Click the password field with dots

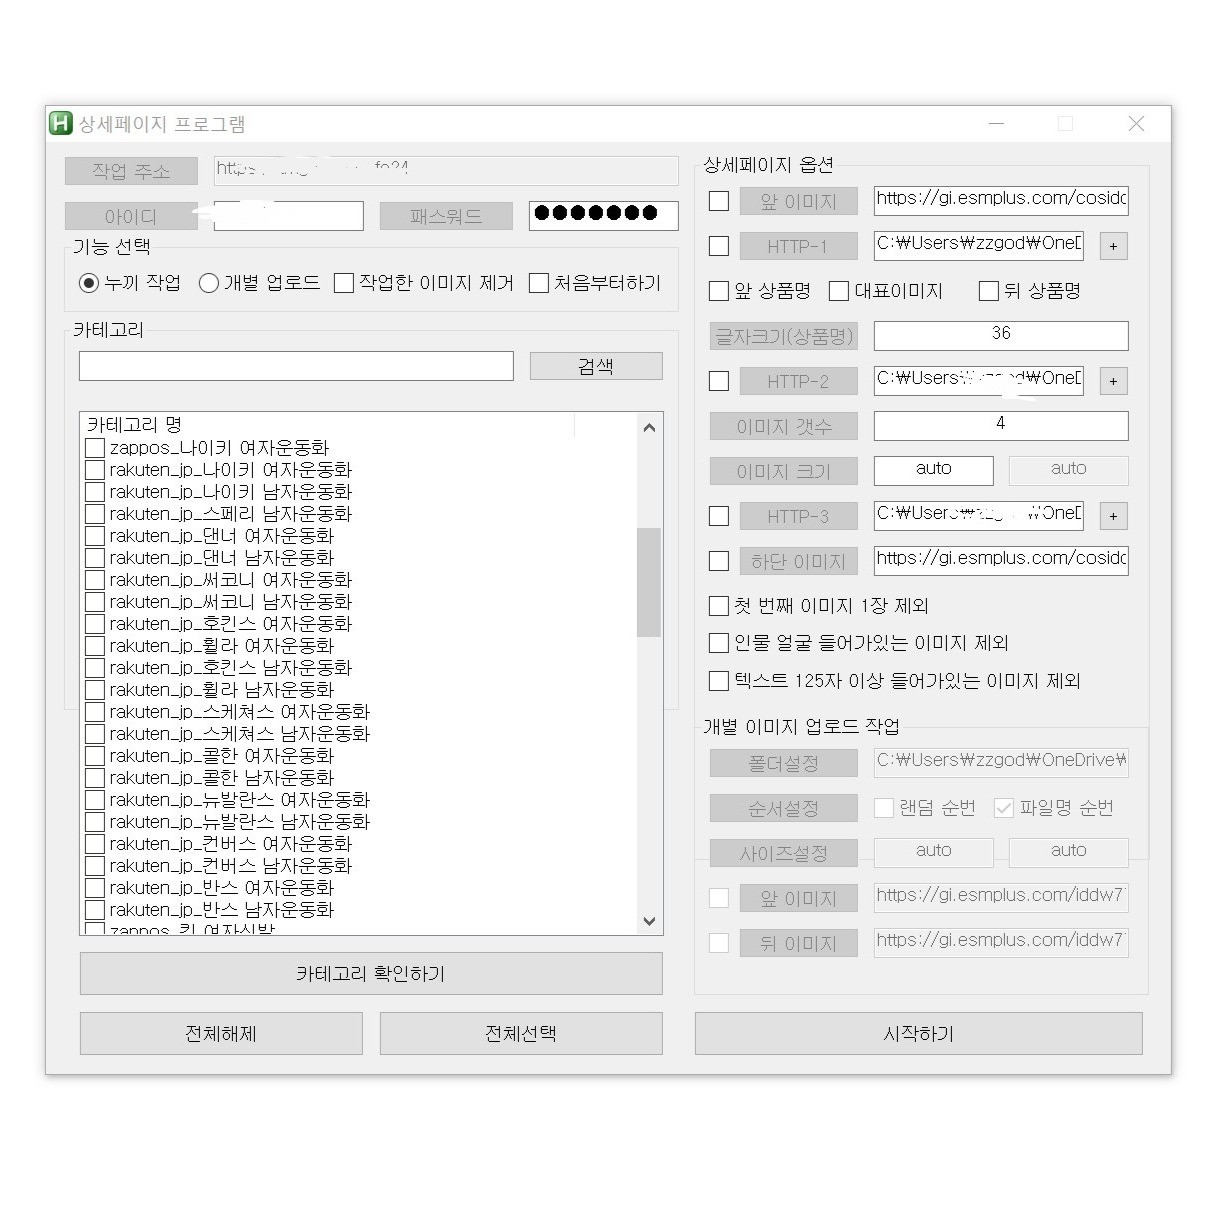click(x=603, y=216)
